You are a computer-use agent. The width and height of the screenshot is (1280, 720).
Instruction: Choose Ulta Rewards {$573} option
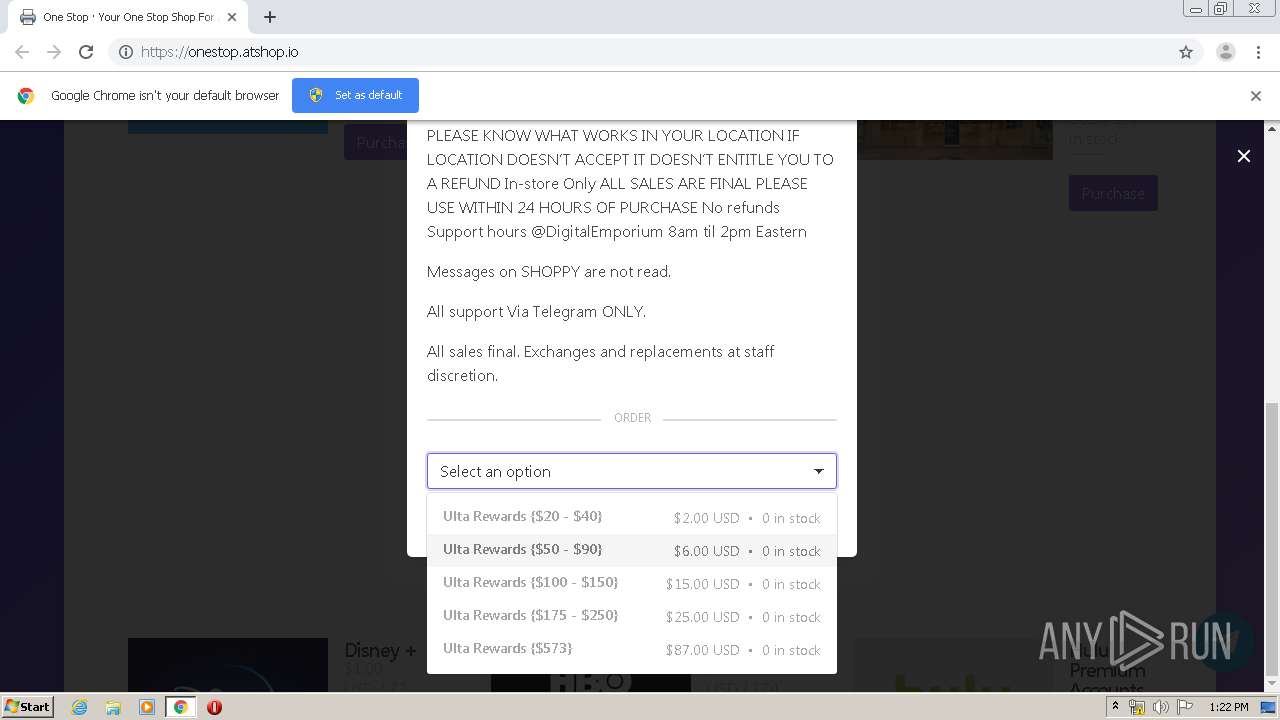(632, 649)
